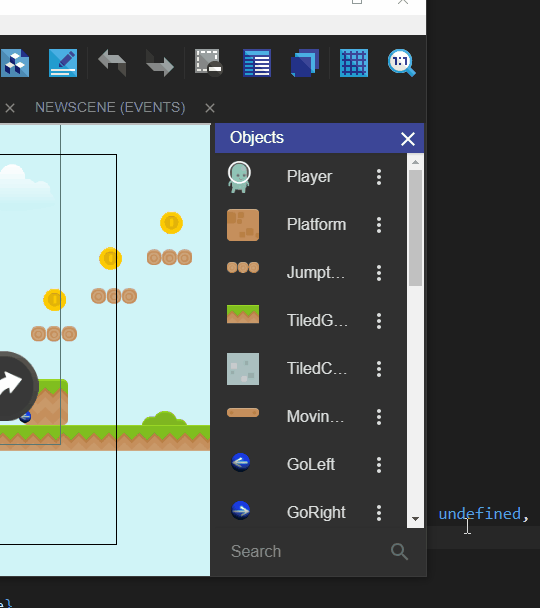The width and height of the screenshot is (540, 608).
Task: Close the NEWSCENE (EVENTS) tab
Action: pos(210,108)
